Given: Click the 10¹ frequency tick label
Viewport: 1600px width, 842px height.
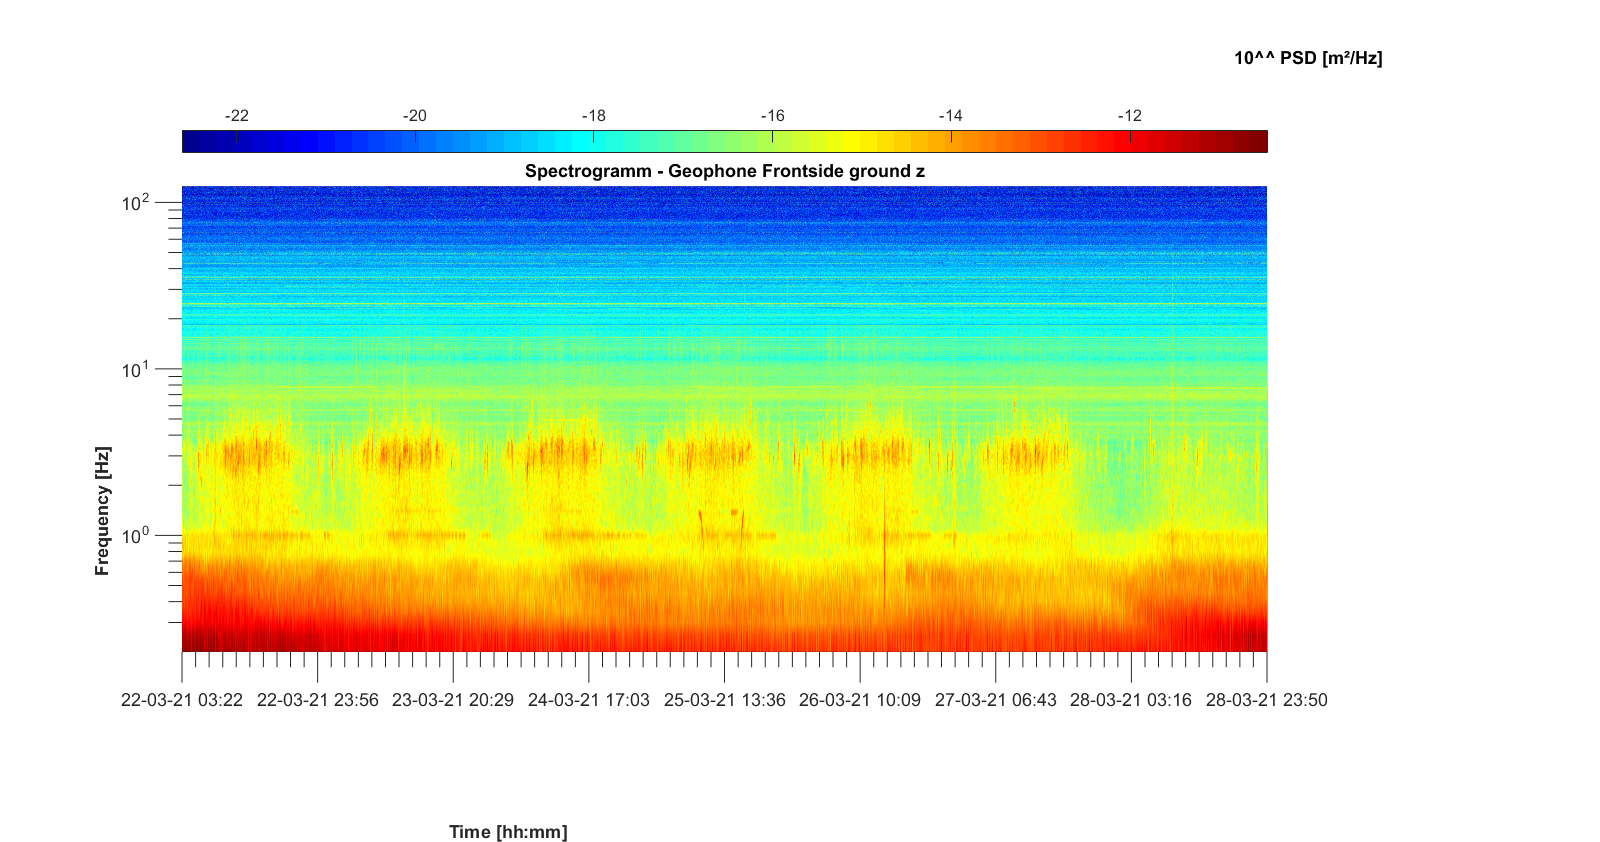Looking at the screenshot, I should pyautogui.click(x=135, y=371).
